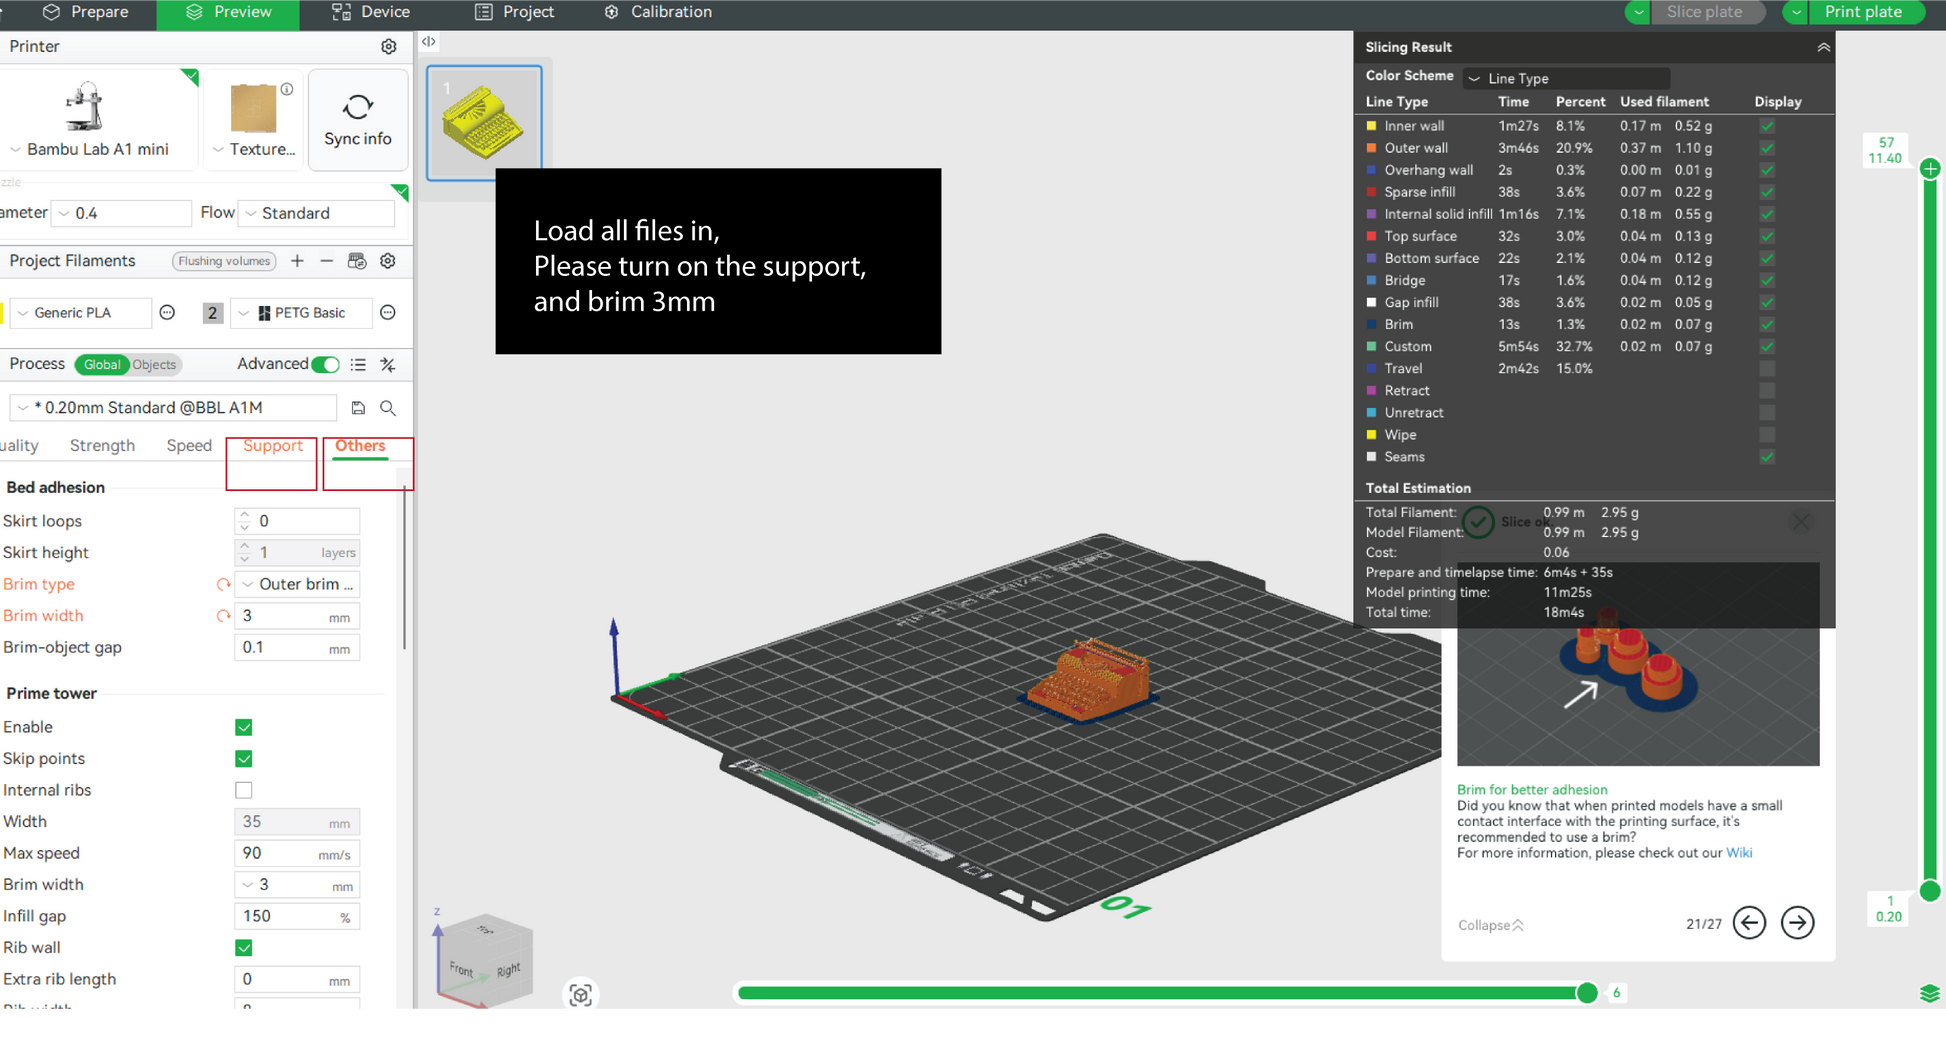Click the Print plate button
The height and width of the screenshot is (1047, 1946).
pos(1862,12)
